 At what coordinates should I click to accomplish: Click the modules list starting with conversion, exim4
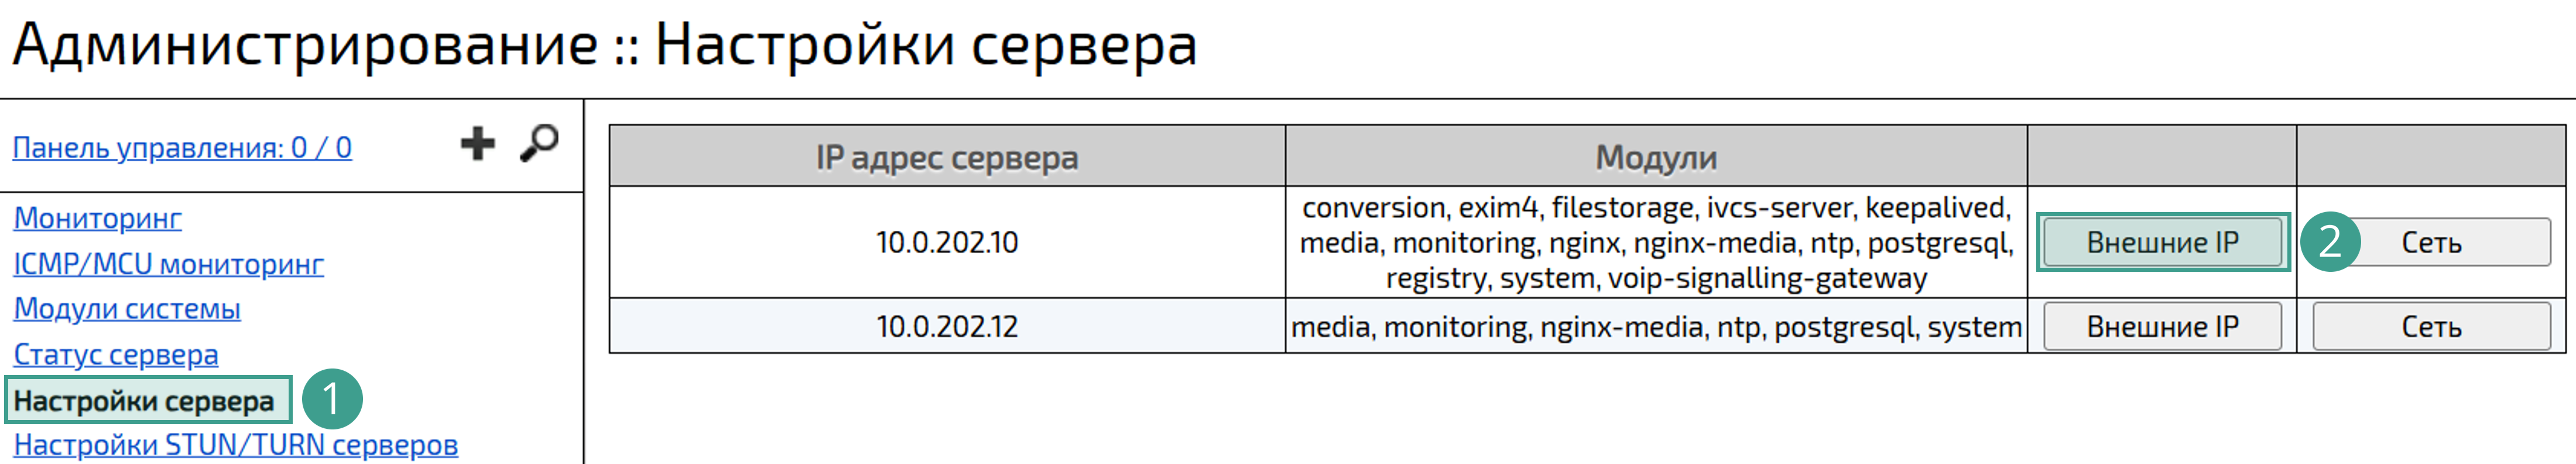pos(1656,242)
